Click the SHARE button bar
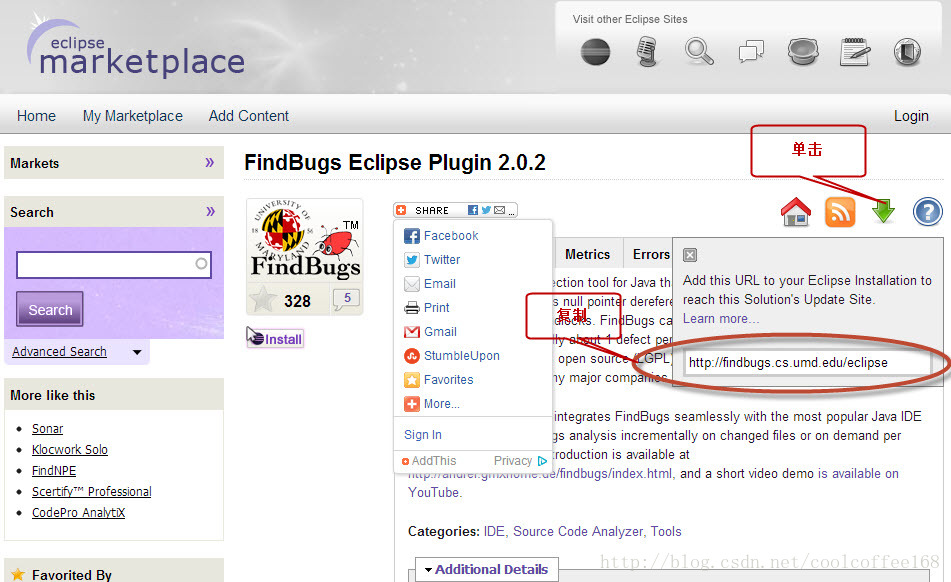Image resolution: width=951 pixels, height=582 pixels. pos(455,210)
